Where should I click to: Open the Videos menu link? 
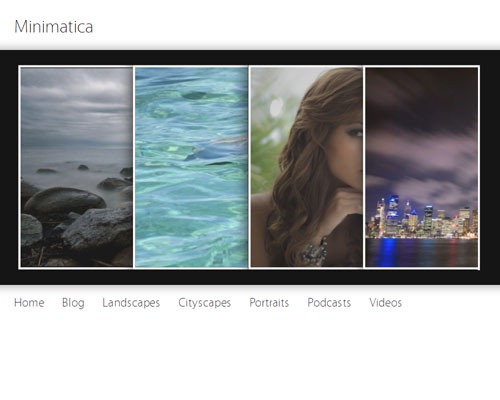[x=385, y=303]
